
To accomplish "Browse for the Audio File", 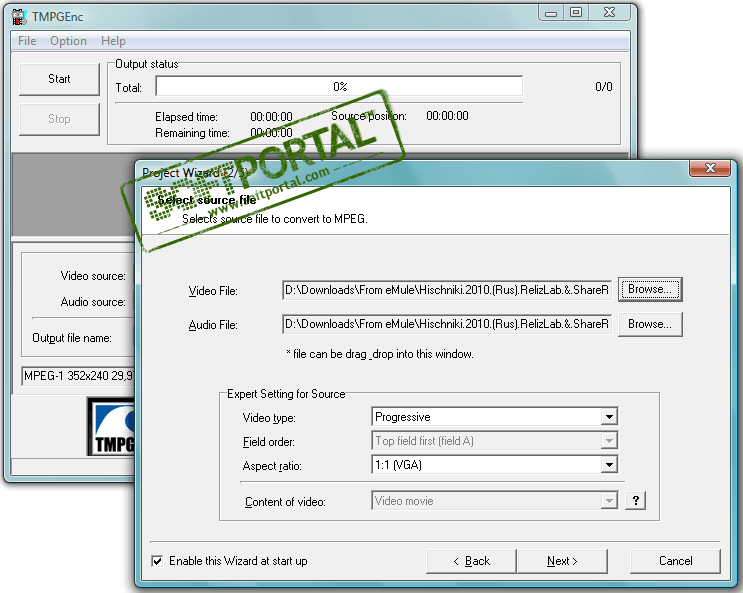I will [x=650, y=324].
